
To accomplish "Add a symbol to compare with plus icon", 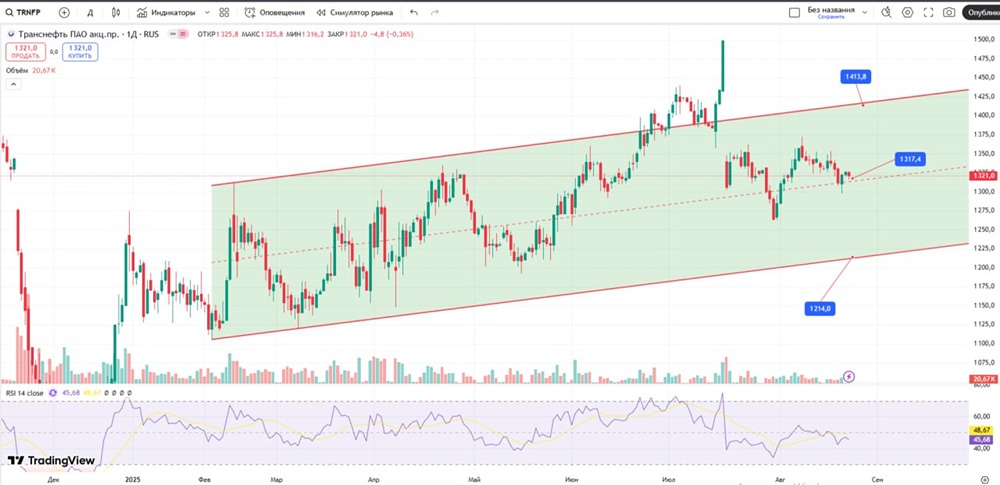I will (64, 12).
